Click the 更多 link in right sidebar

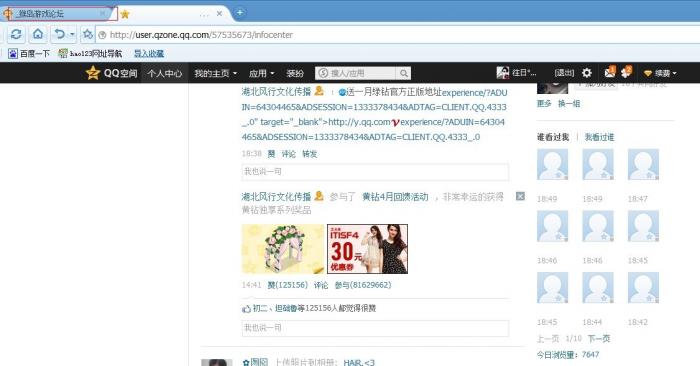[x=544, y=104]
